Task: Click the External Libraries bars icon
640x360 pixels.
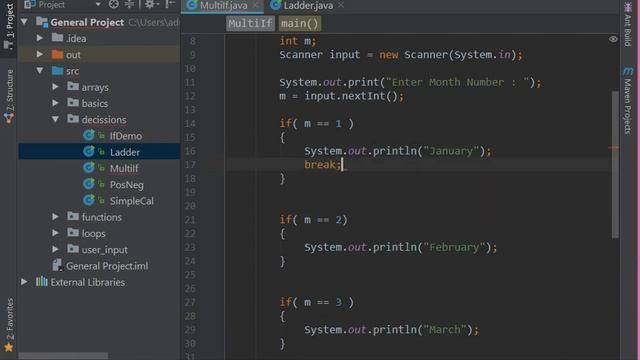Action: [41, 281]
